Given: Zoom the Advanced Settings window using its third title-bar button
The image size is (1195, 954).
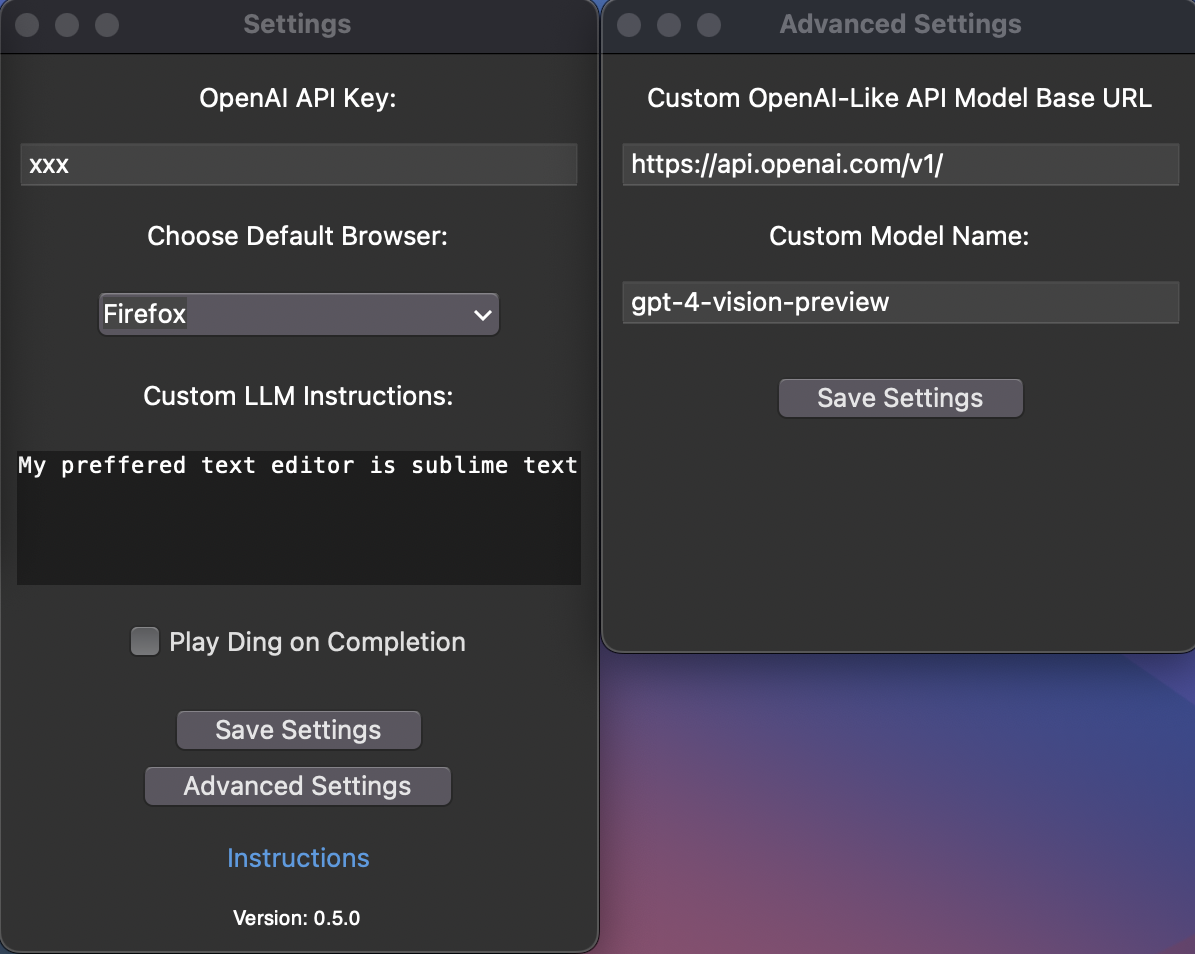Looking at the screenshot, I should pos(709,24).
